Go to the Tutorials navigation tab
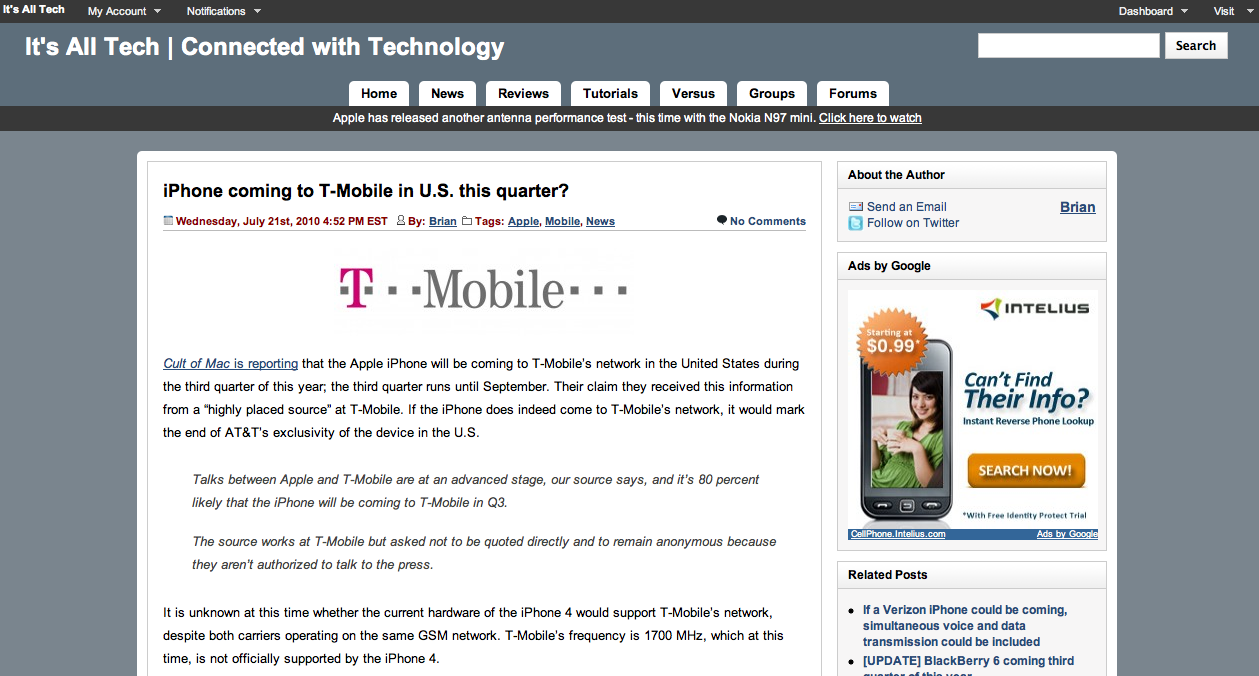This screenshot has width=1259, height=676. [x=610, y=93]
